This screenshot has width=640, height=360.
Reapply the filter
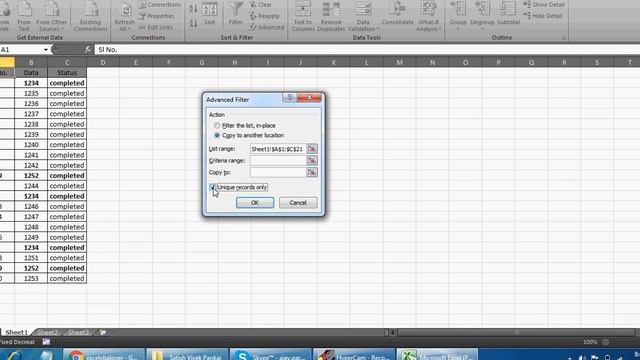pyautogui.click(x=264, y=16)
